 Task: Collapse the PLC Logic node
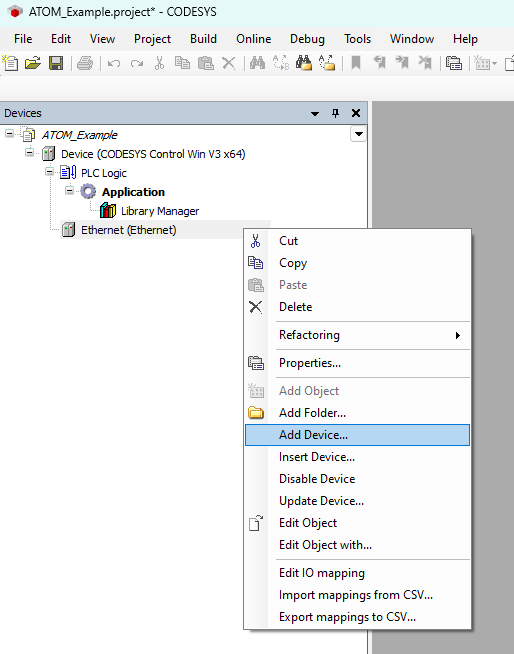[49, 171]
